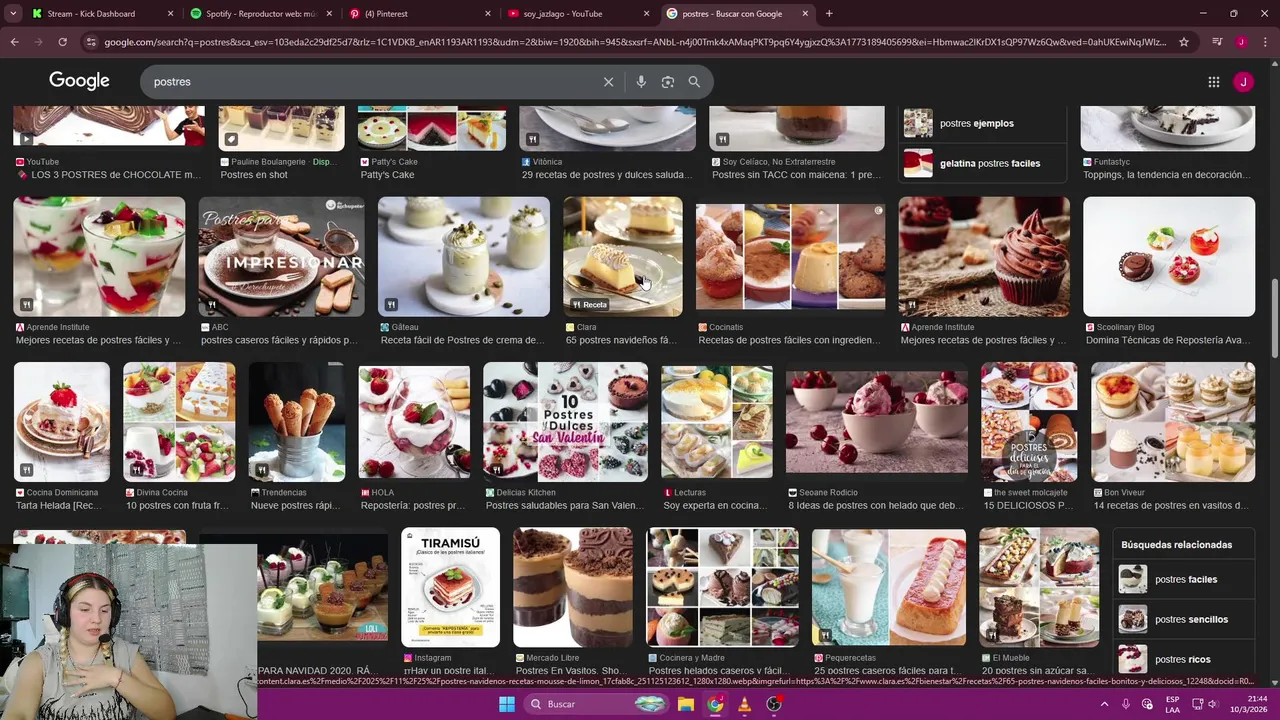Bookmark this page with the star icon
The width and height of the screenshot is (1280, 720).
tap(1184, 42)
